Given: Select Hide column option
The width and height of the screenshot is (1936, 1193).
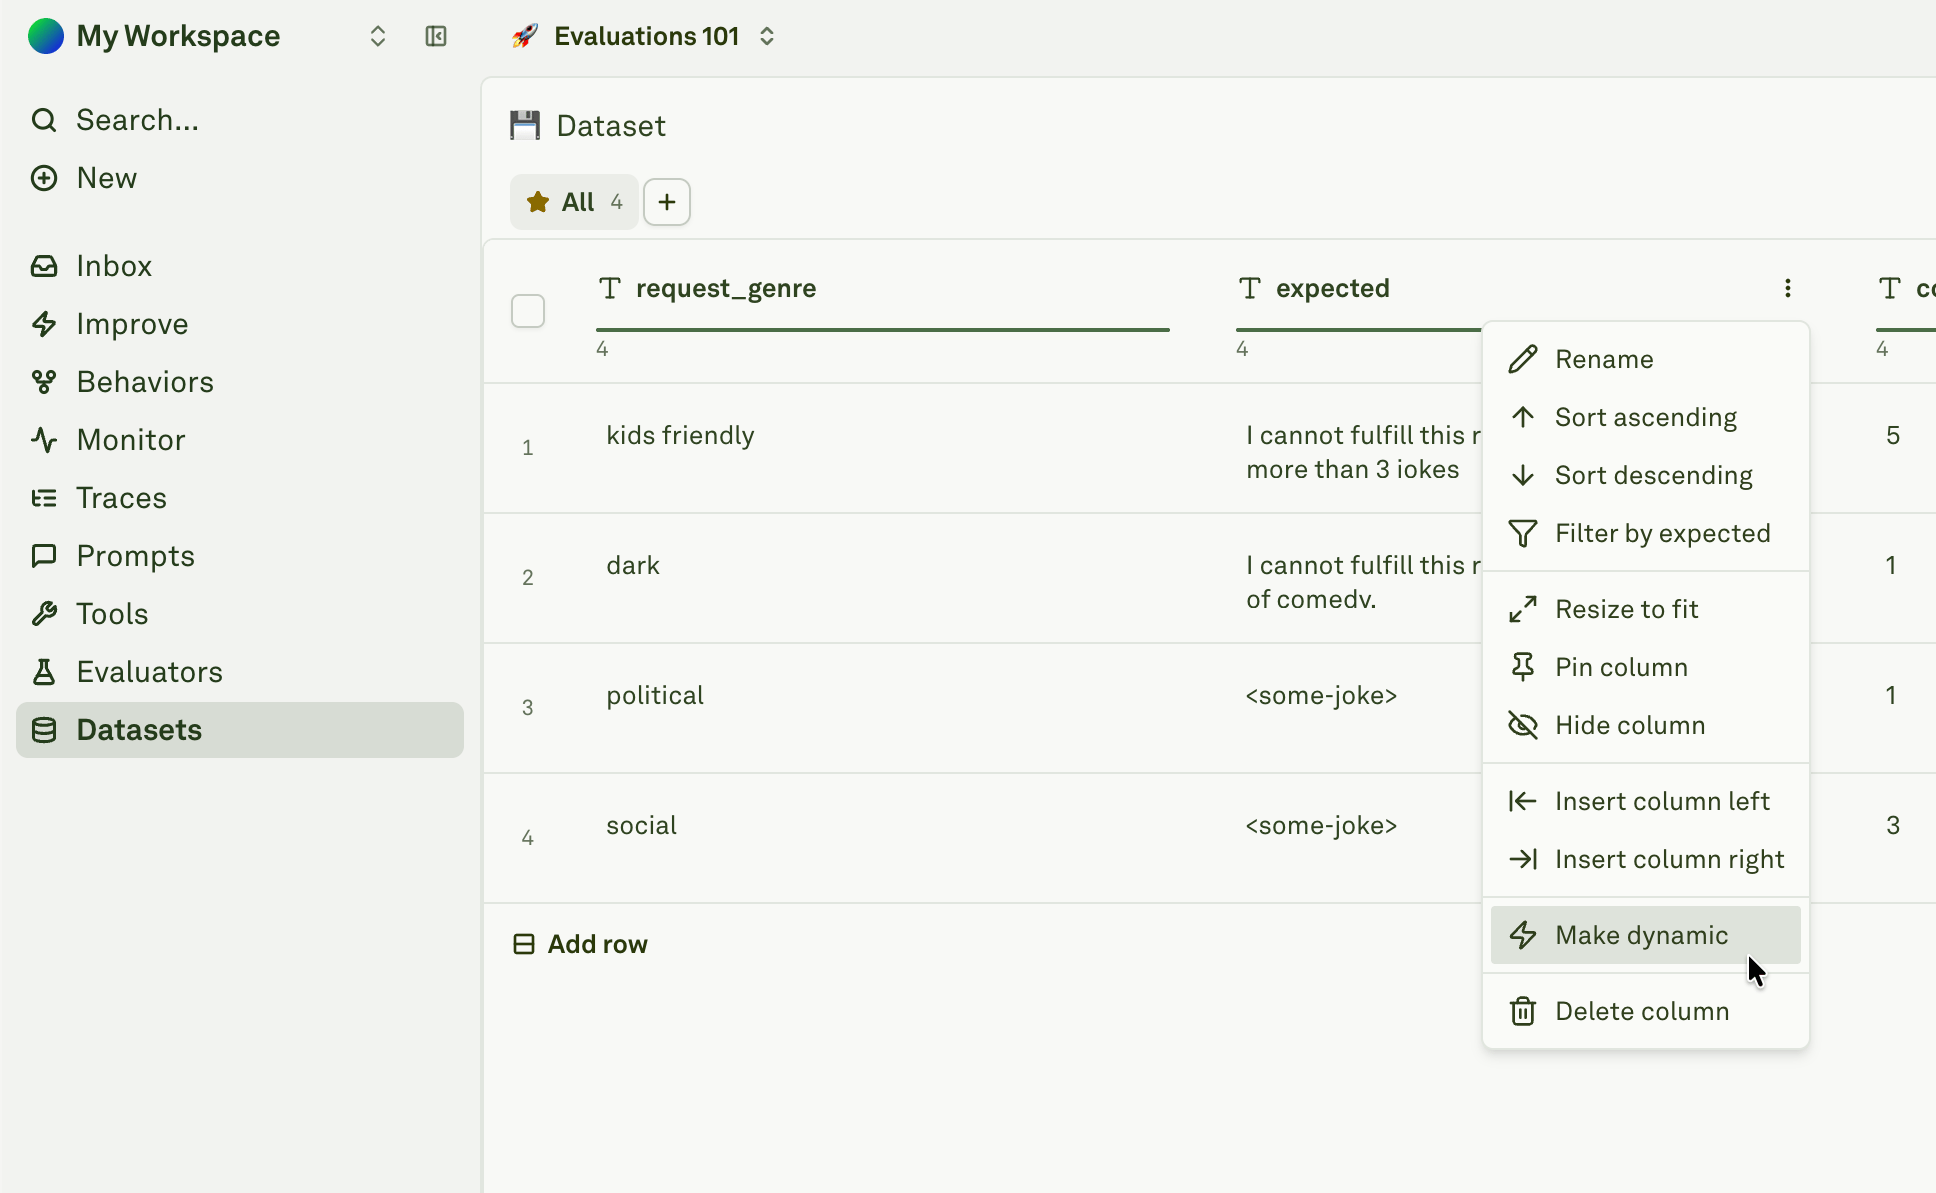Looking at the screenshot, I should click(x=1646, y=725).
